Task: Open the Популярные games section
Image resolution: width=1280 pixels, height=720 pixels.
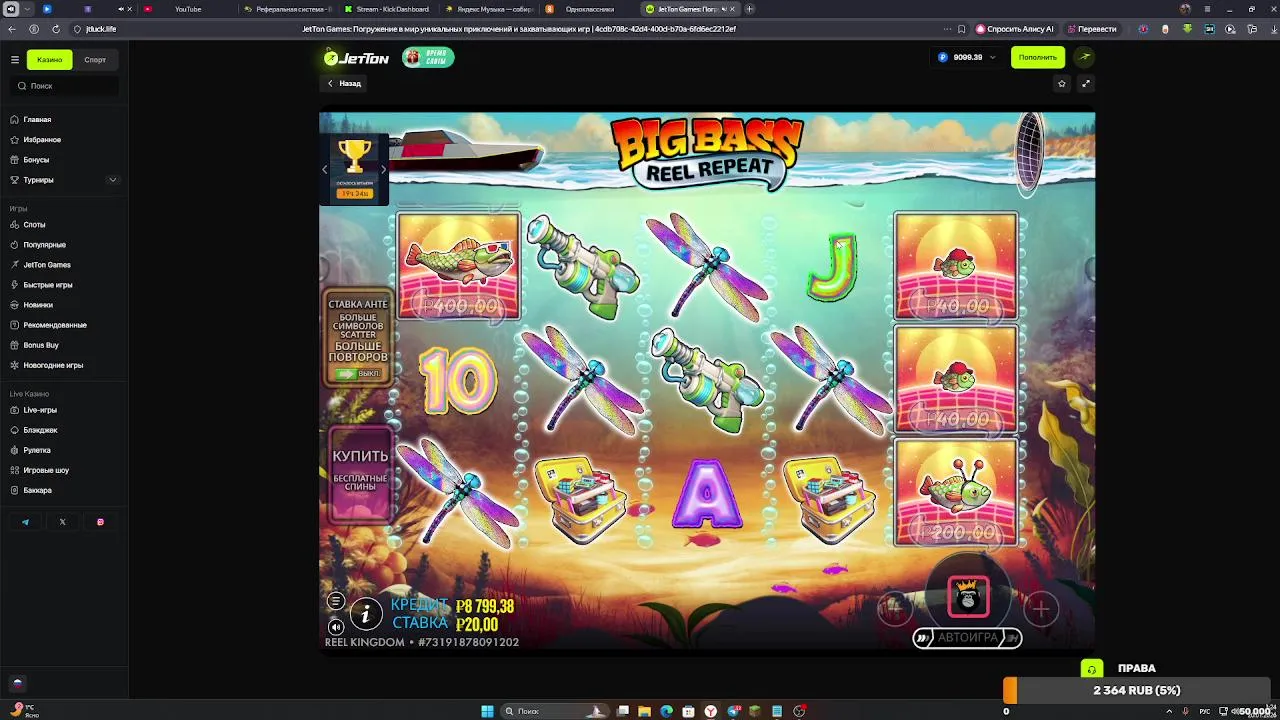Action: (x=64, y=245)
